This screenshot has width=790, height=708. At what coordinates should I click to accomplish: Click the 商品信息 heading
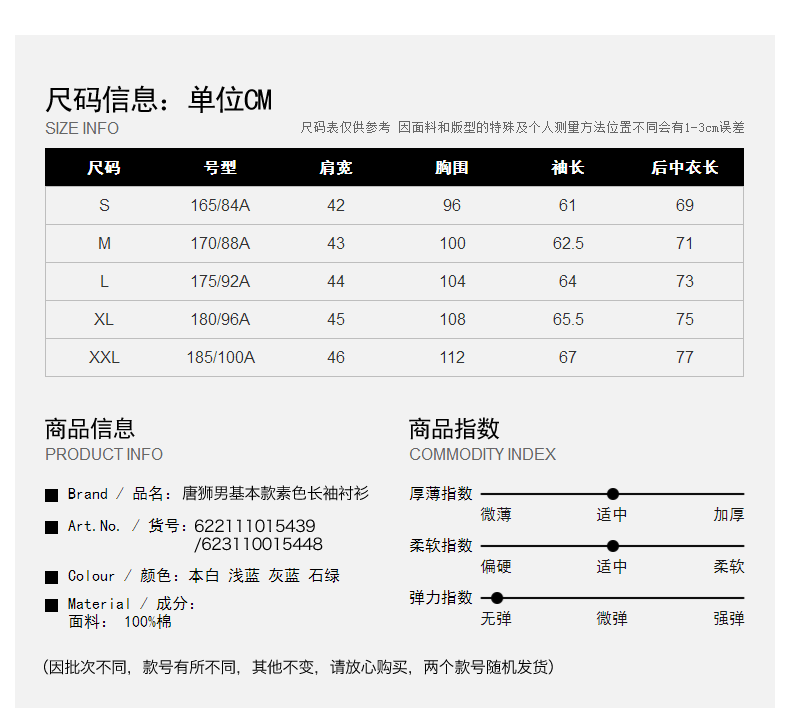(90, 429)
